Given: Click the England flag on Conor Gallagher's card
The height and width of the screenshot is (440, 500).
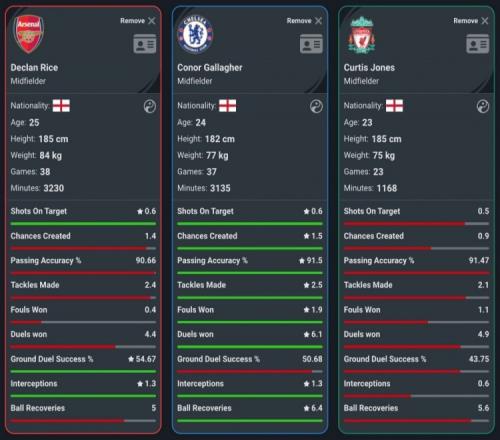Looking at the screenshot, I should (x=227, y=106).
